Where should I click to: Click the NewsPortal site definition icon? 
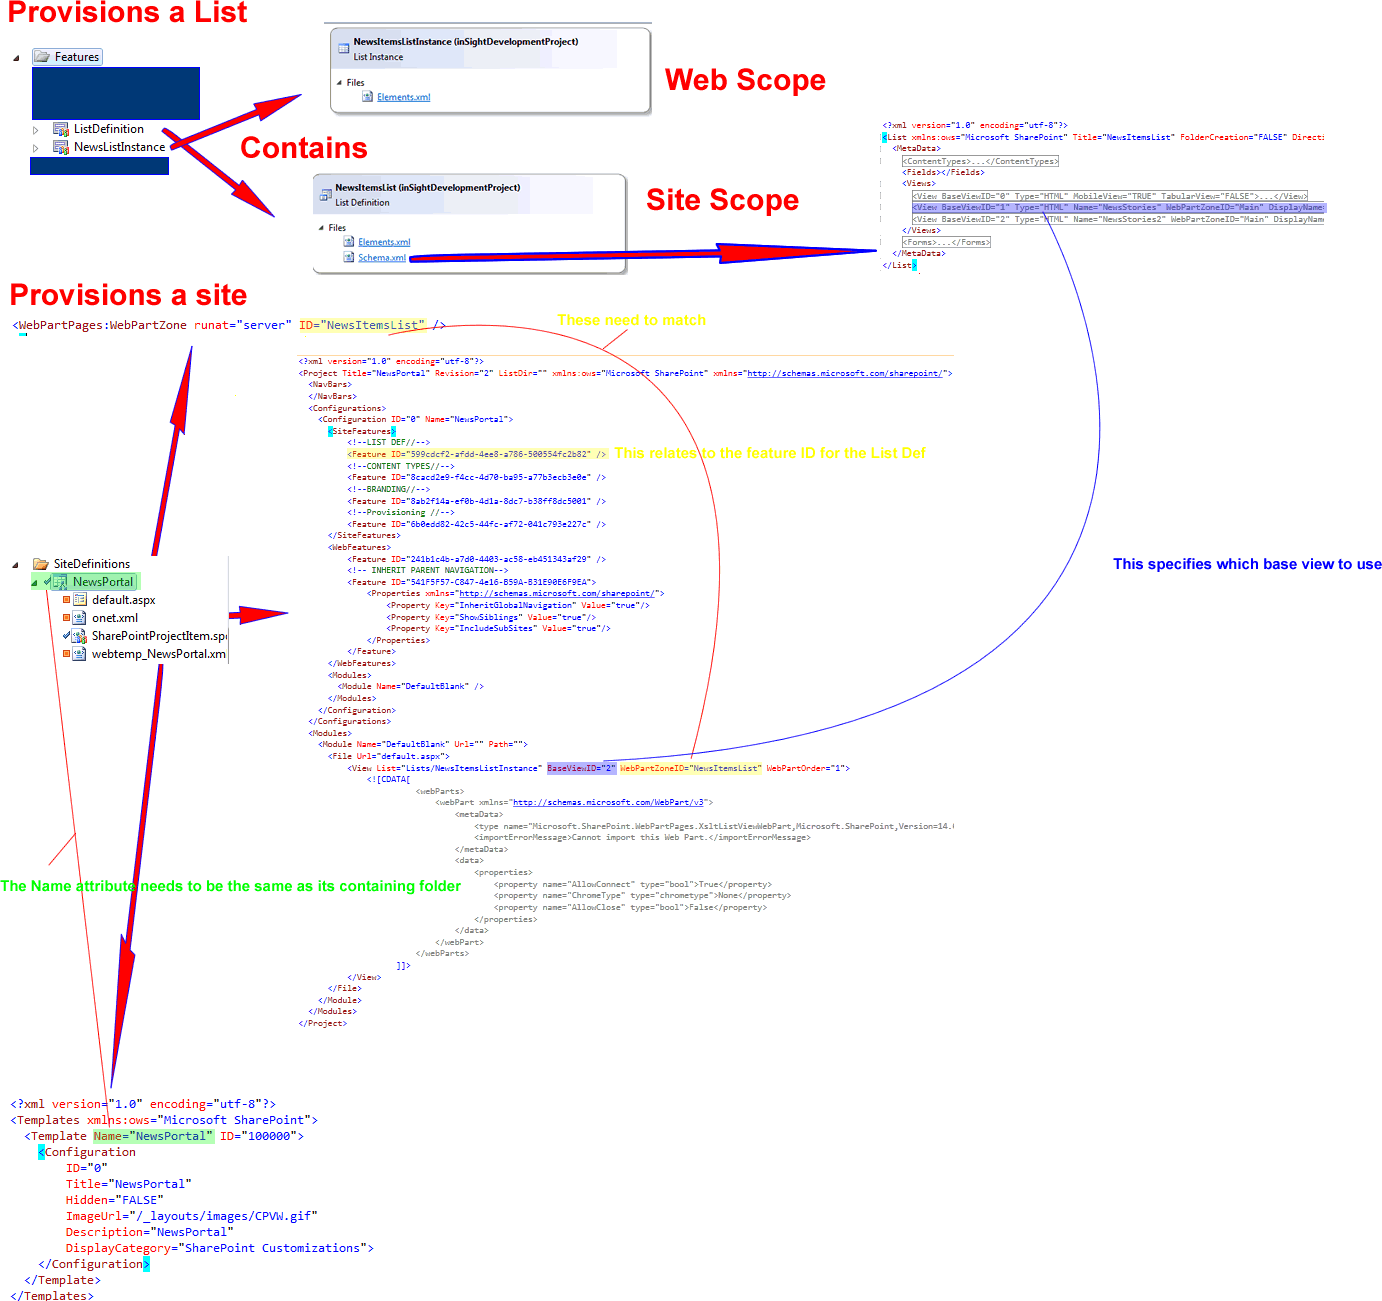pyautogui.click(x=60, y=582)
